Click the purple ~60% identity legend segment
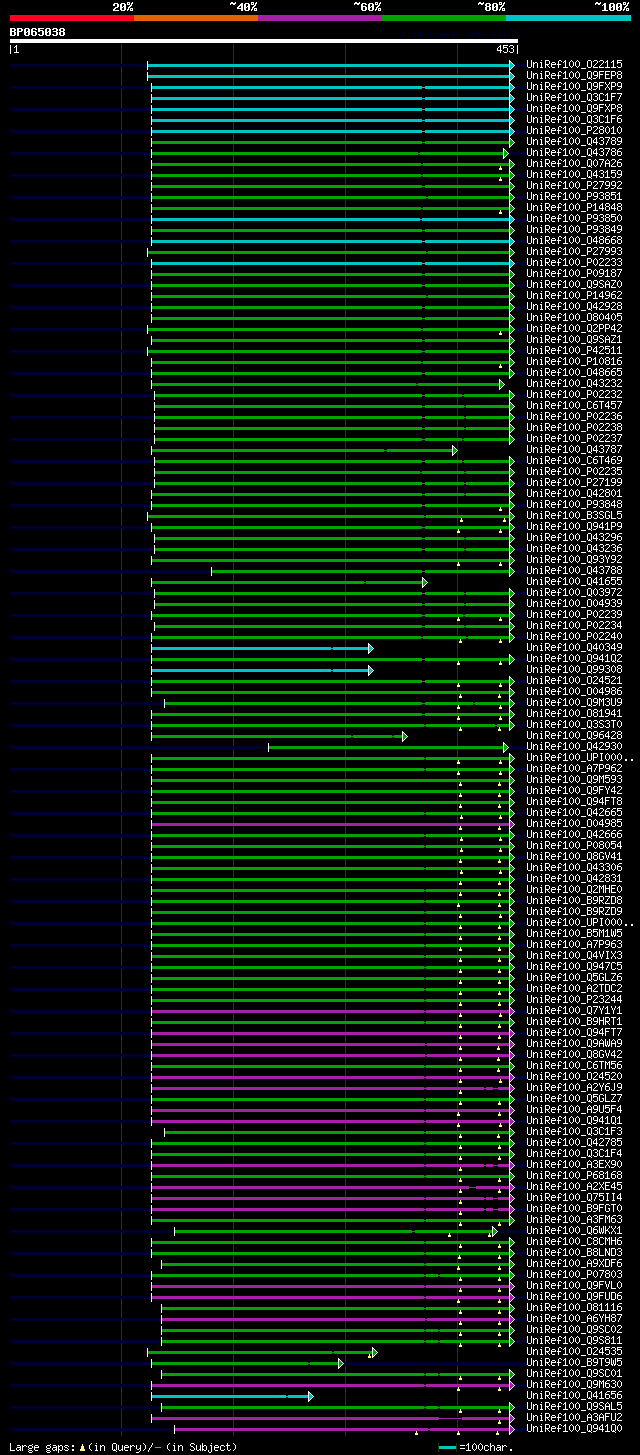The width and height of the screenshot is (640, 1455). [320, 17]
